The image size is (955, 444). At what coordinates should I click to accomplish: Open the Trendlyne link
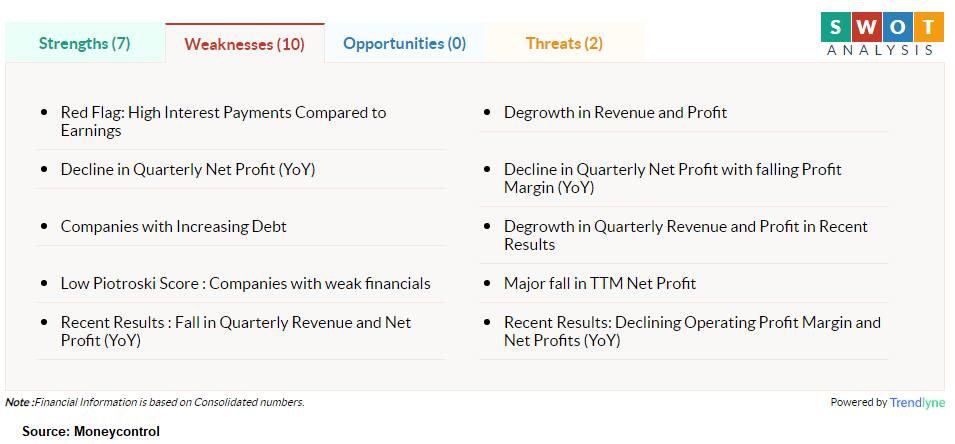pyautogui.click(x=917, y=402)
